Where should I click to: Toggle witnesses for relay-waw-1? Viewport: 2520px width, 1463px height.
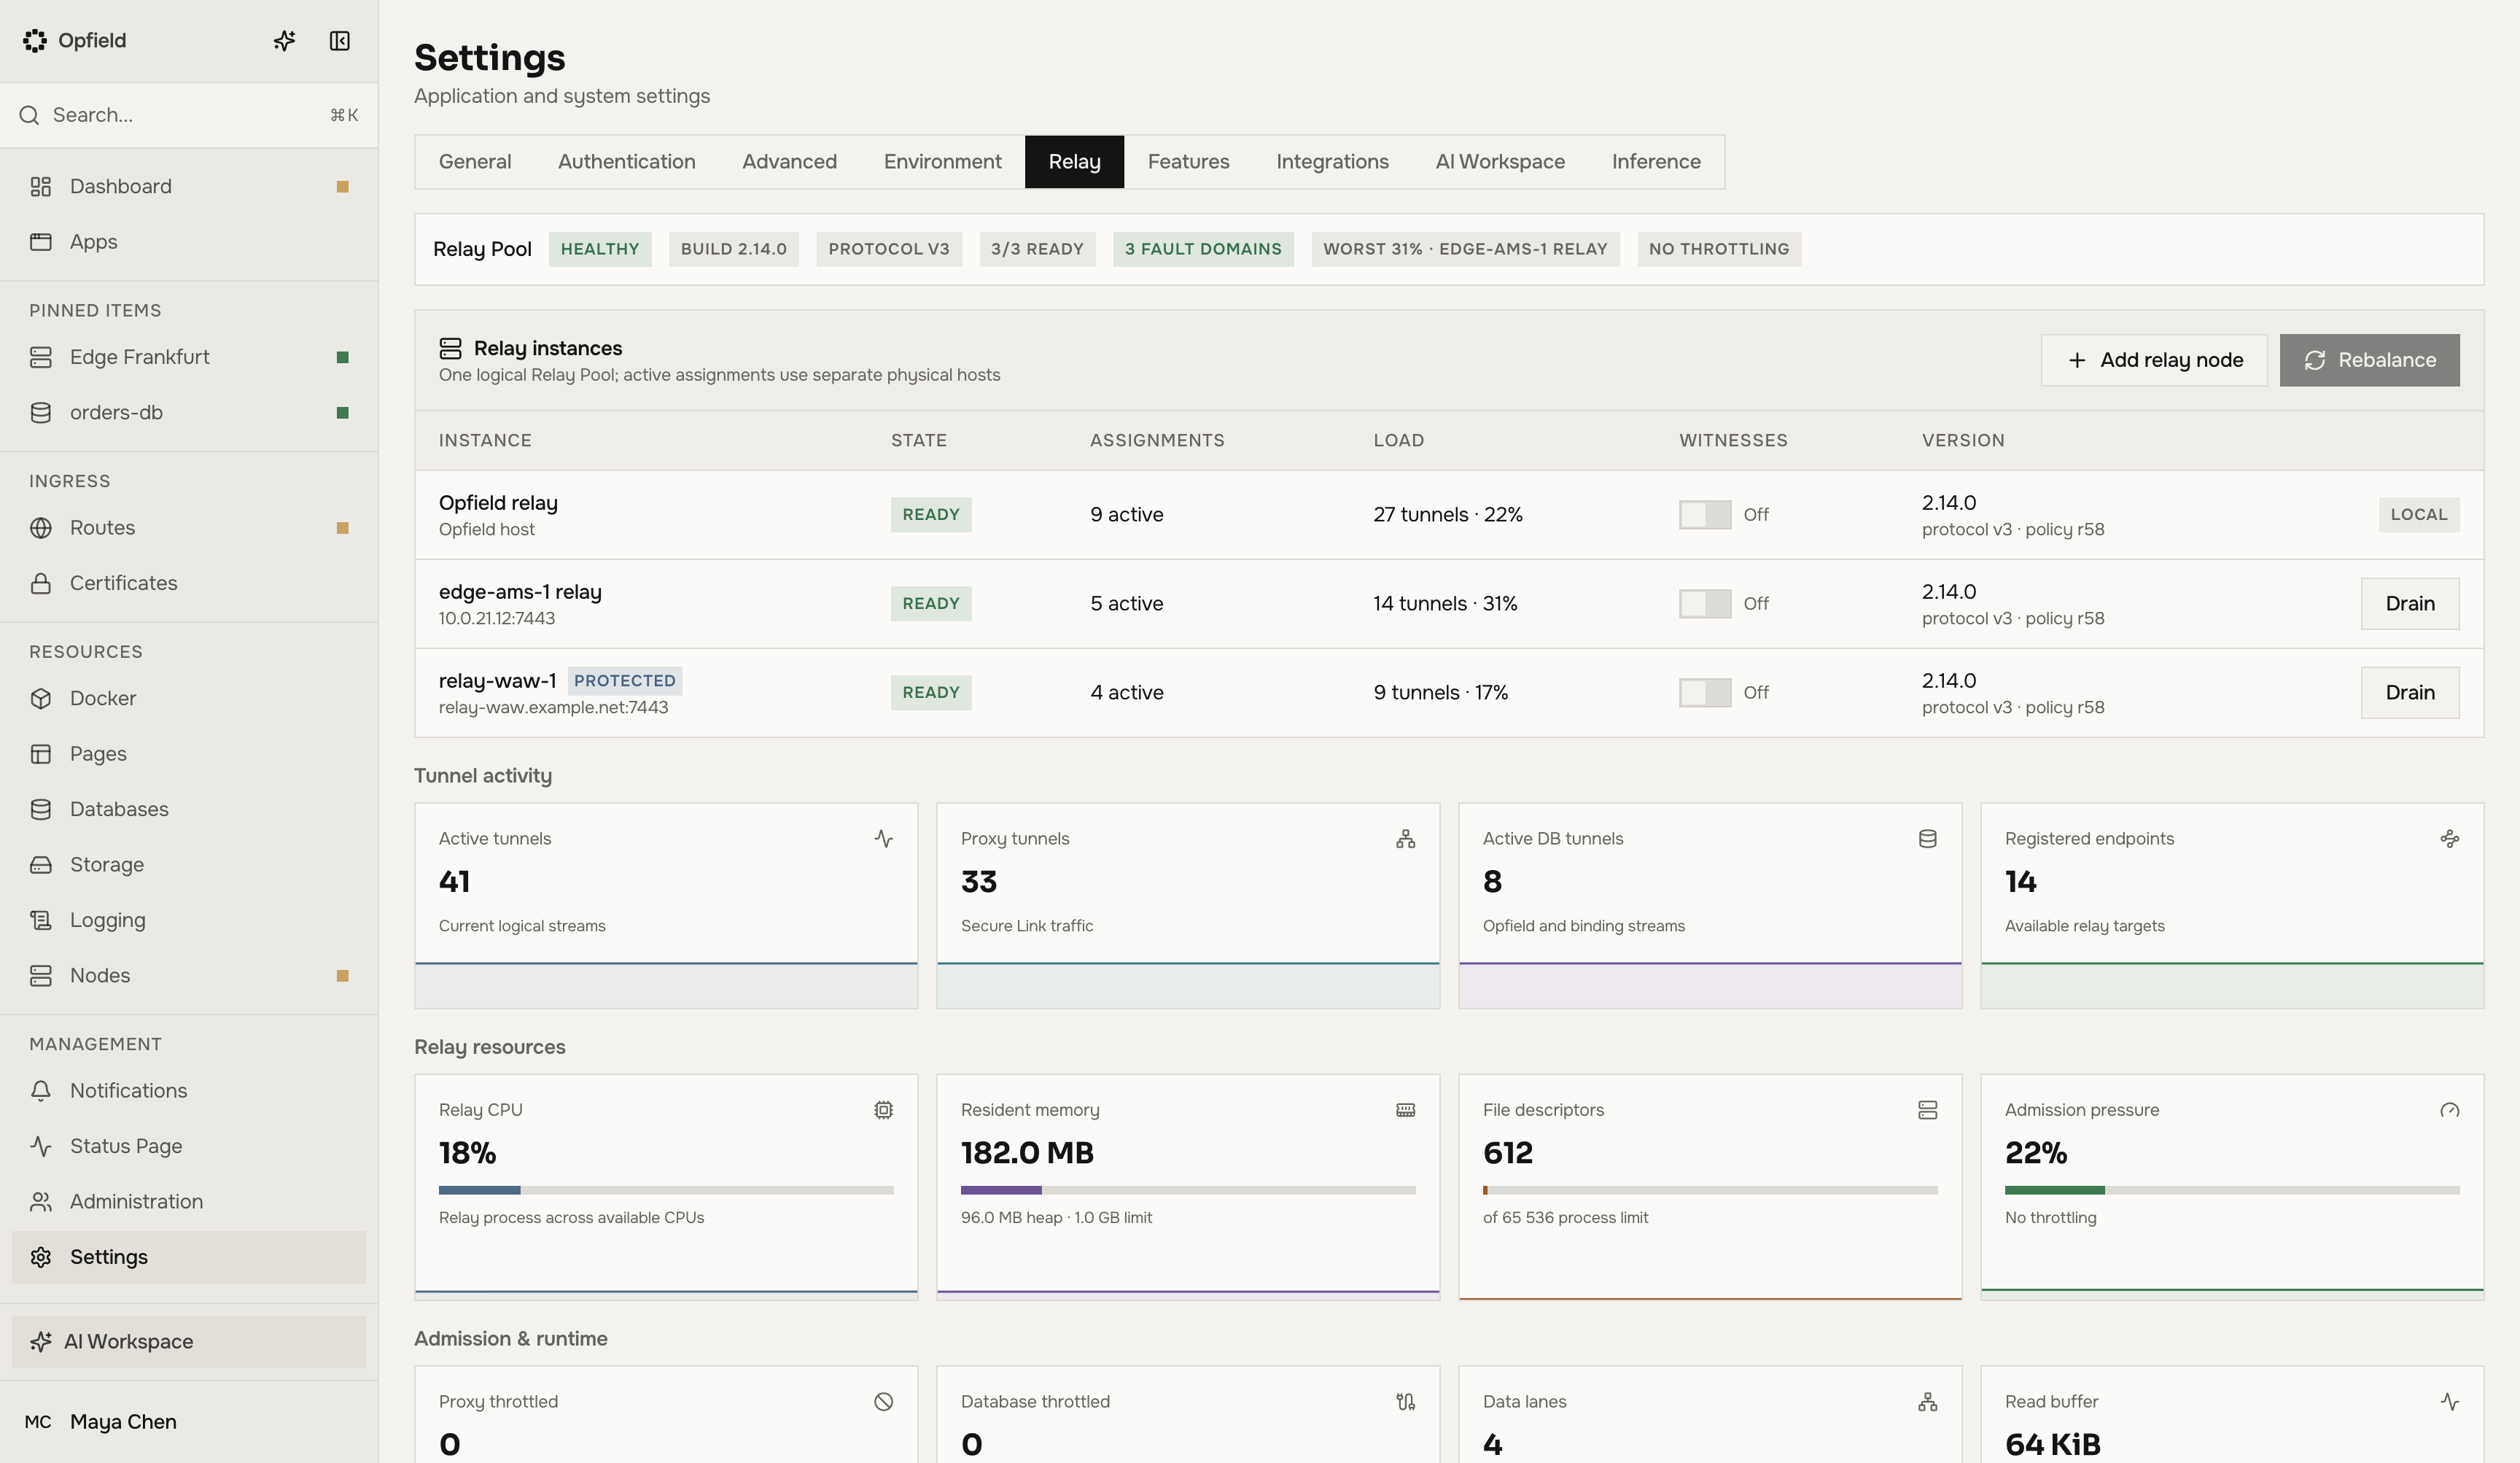1705,693
